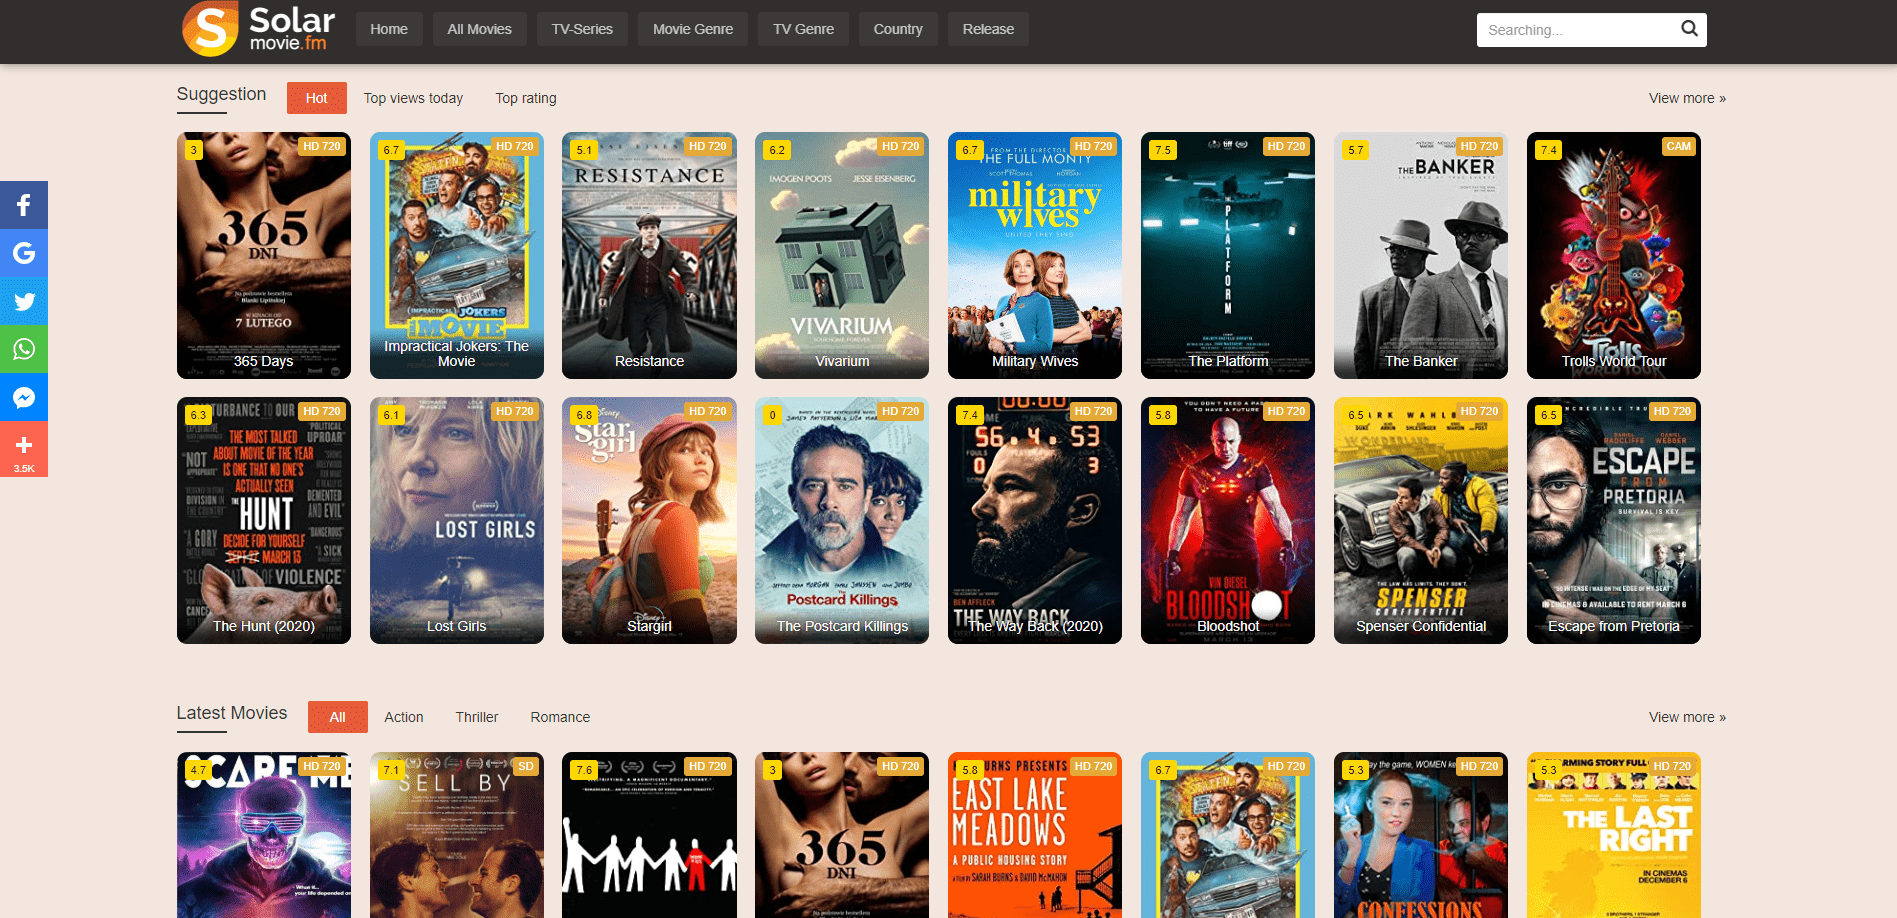The height and width of the screenshot is (918, 1897).
Task: Open Sell By poster in Latest Movies
Action: coord(457,835)
